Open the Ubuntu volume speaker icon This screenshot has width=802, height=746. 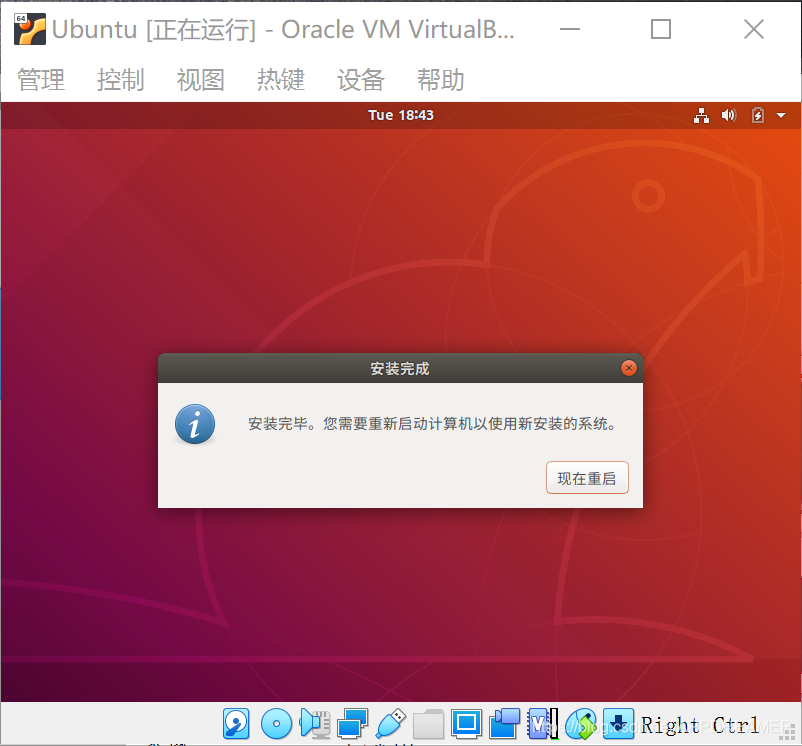tap(729, 116)
